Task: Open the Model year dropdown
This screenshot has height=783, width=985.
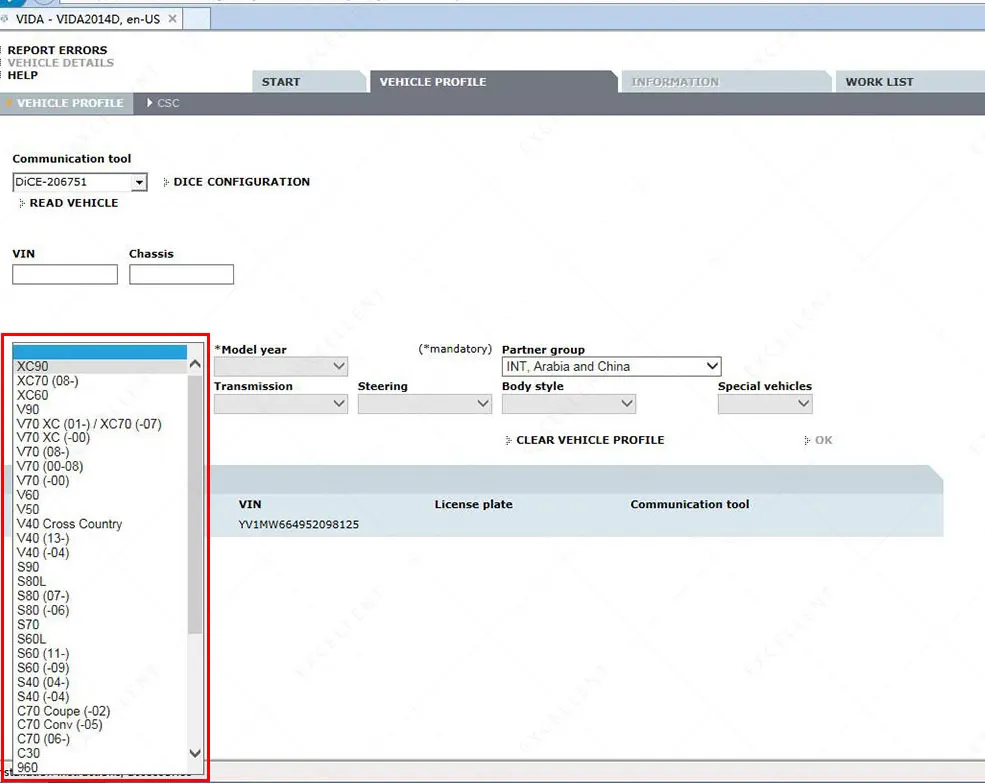Action: tap(281, 366)
